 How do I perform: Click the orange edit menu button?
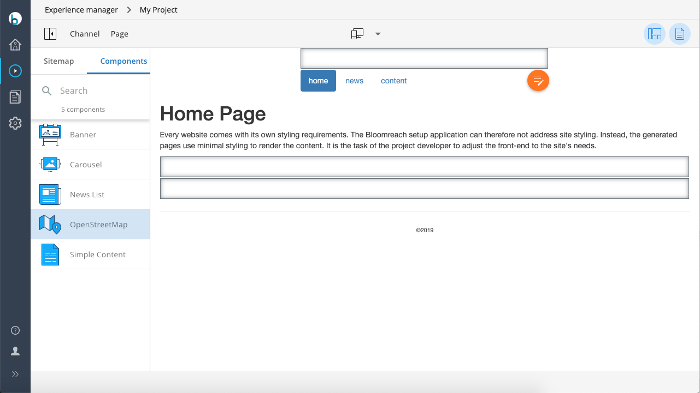point(538,81)
